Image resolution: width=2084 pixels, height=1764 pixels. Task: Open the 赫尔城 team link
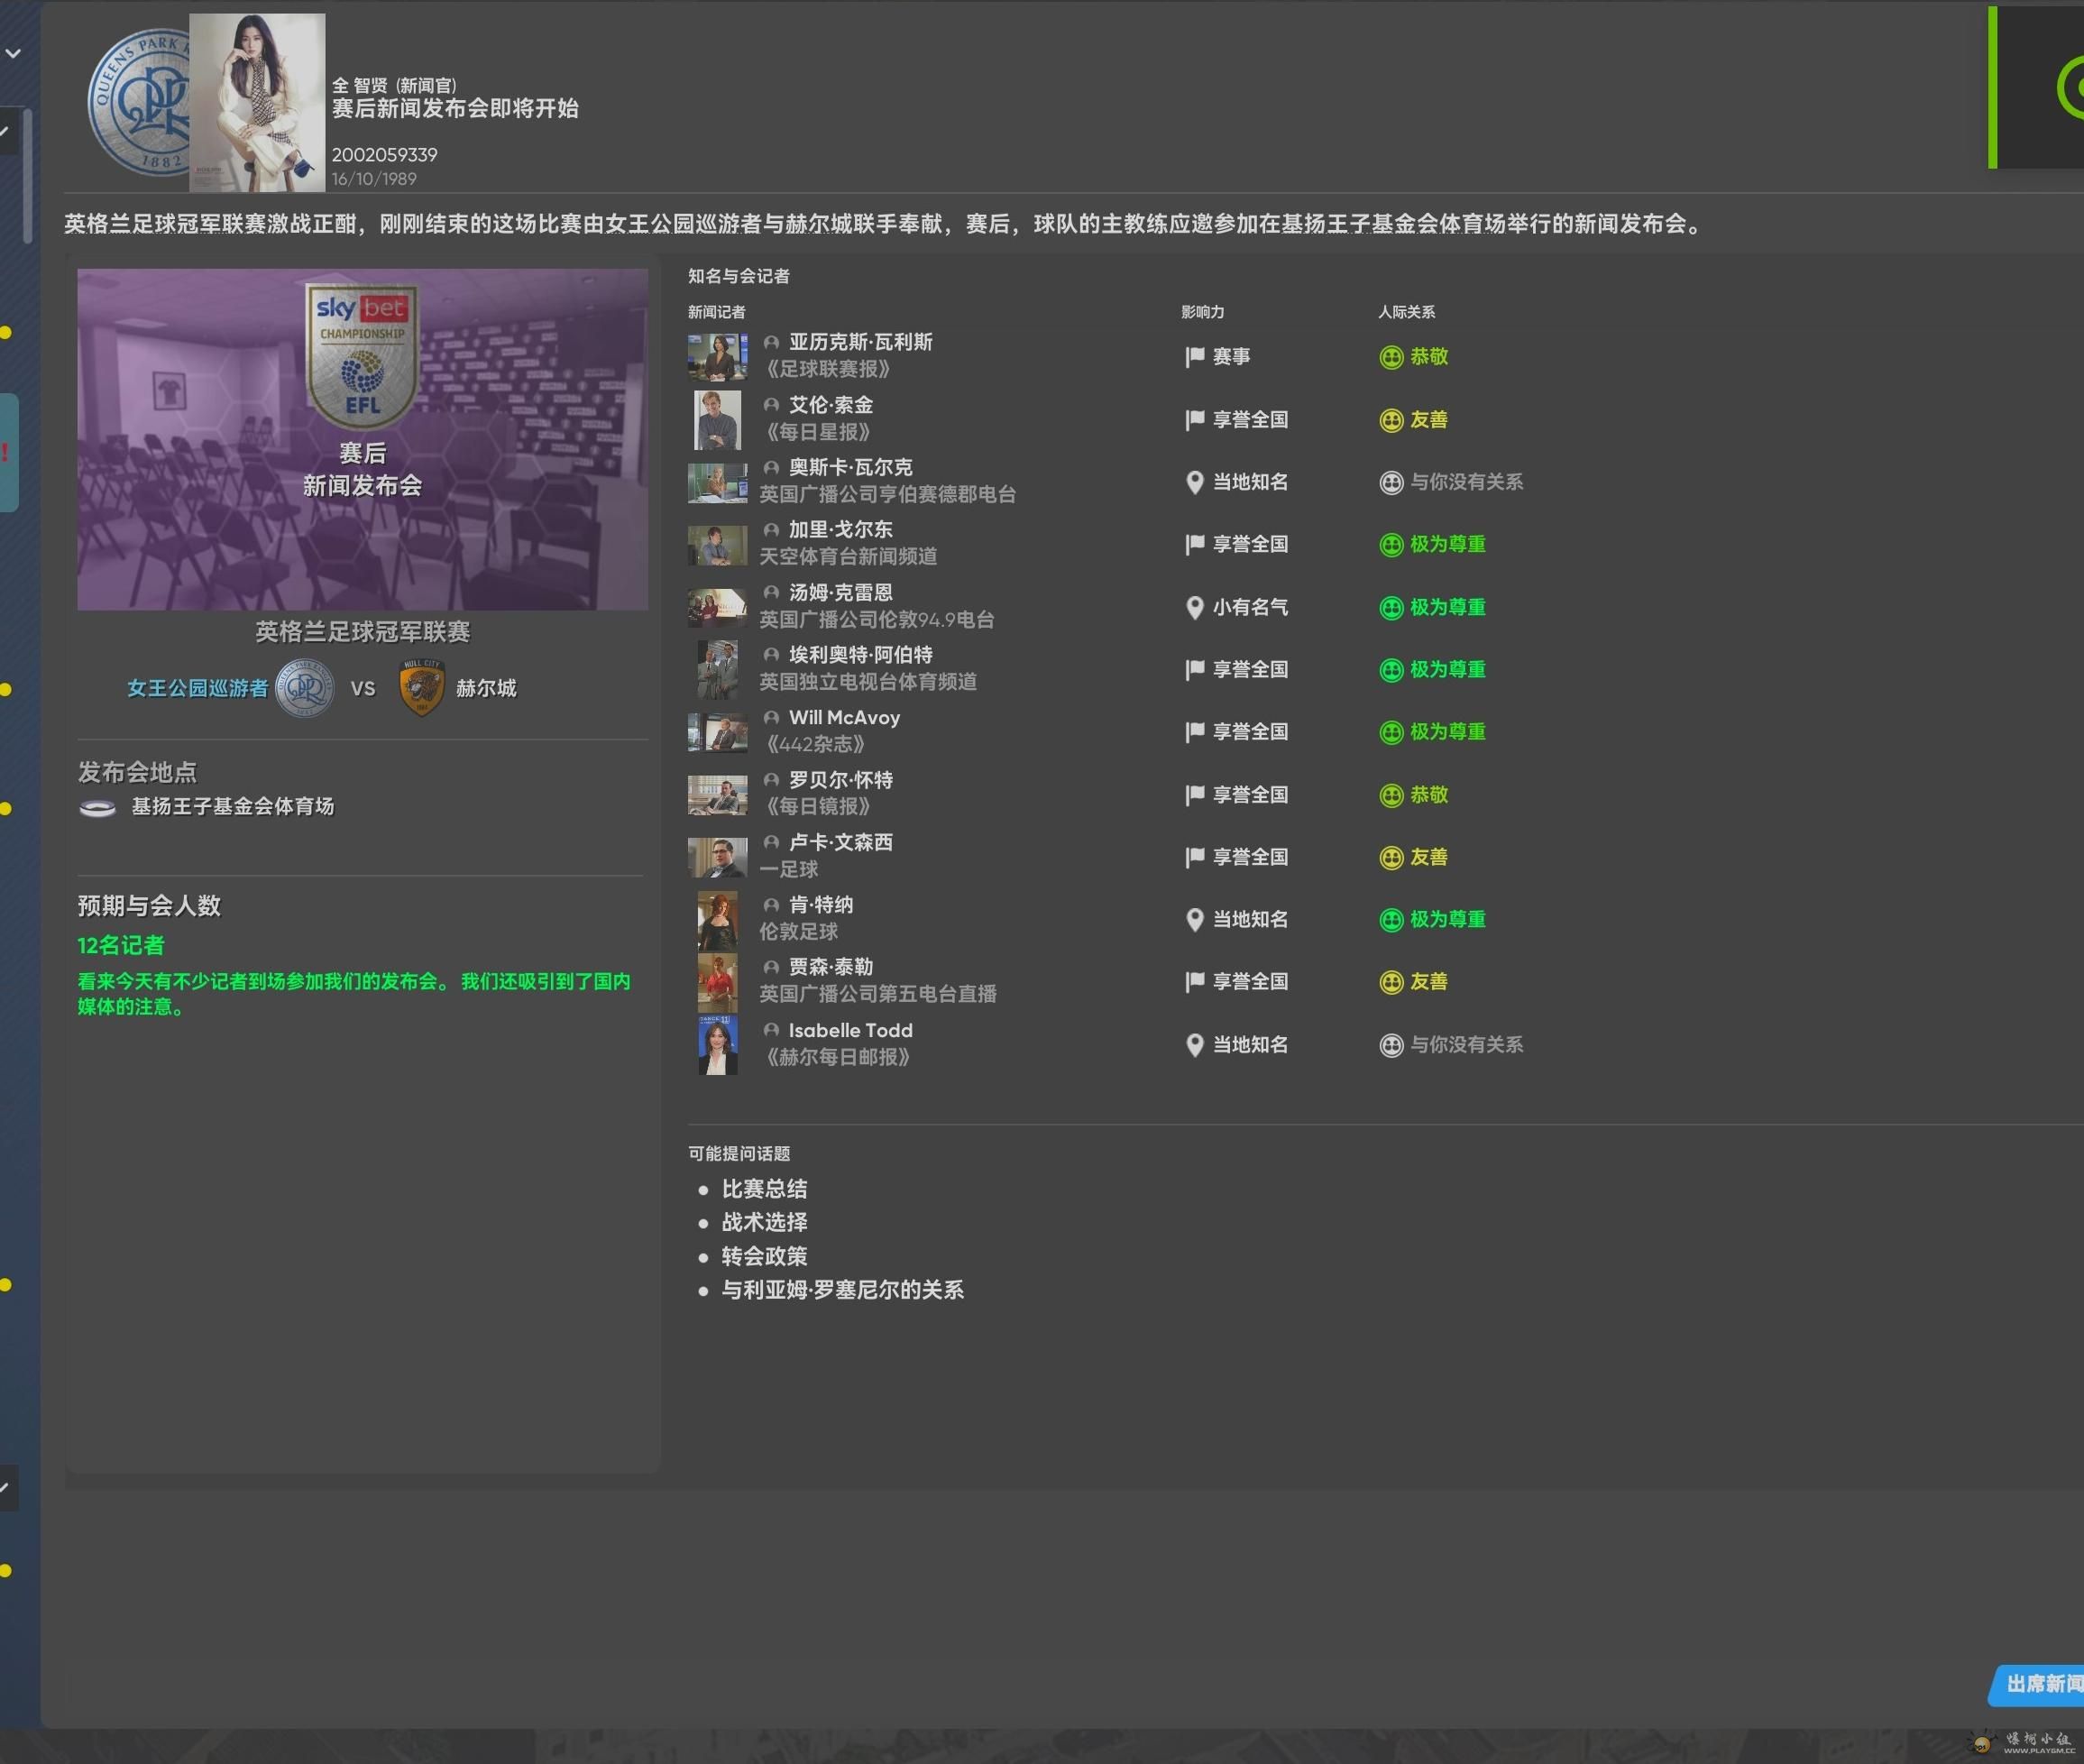(486, 688)
